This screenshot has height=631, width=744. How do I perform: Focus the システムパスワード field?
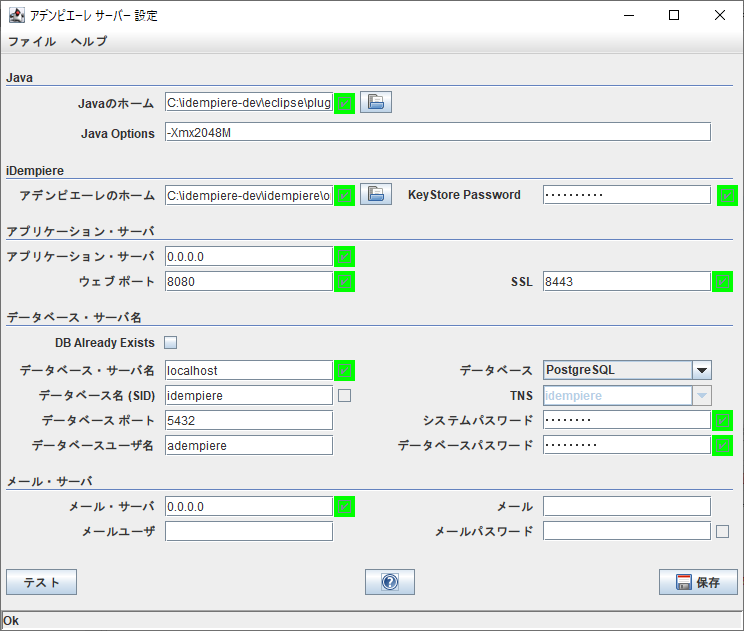[x=627, y=420]
